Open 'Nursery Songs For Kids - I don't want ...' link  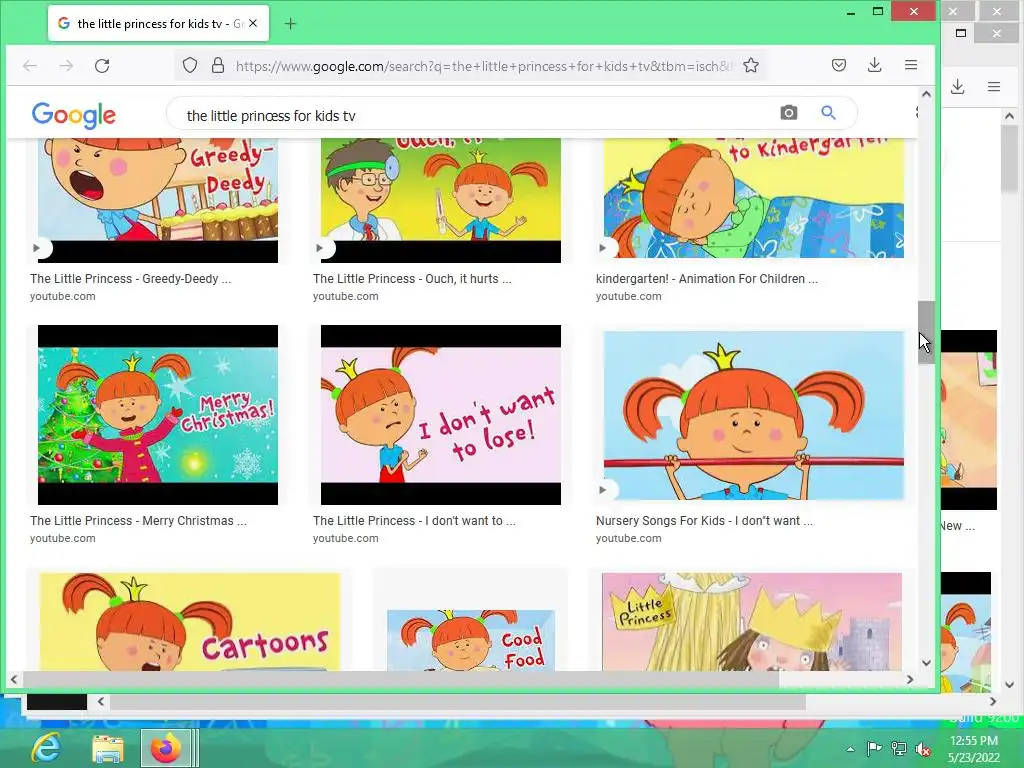point(704,521)
